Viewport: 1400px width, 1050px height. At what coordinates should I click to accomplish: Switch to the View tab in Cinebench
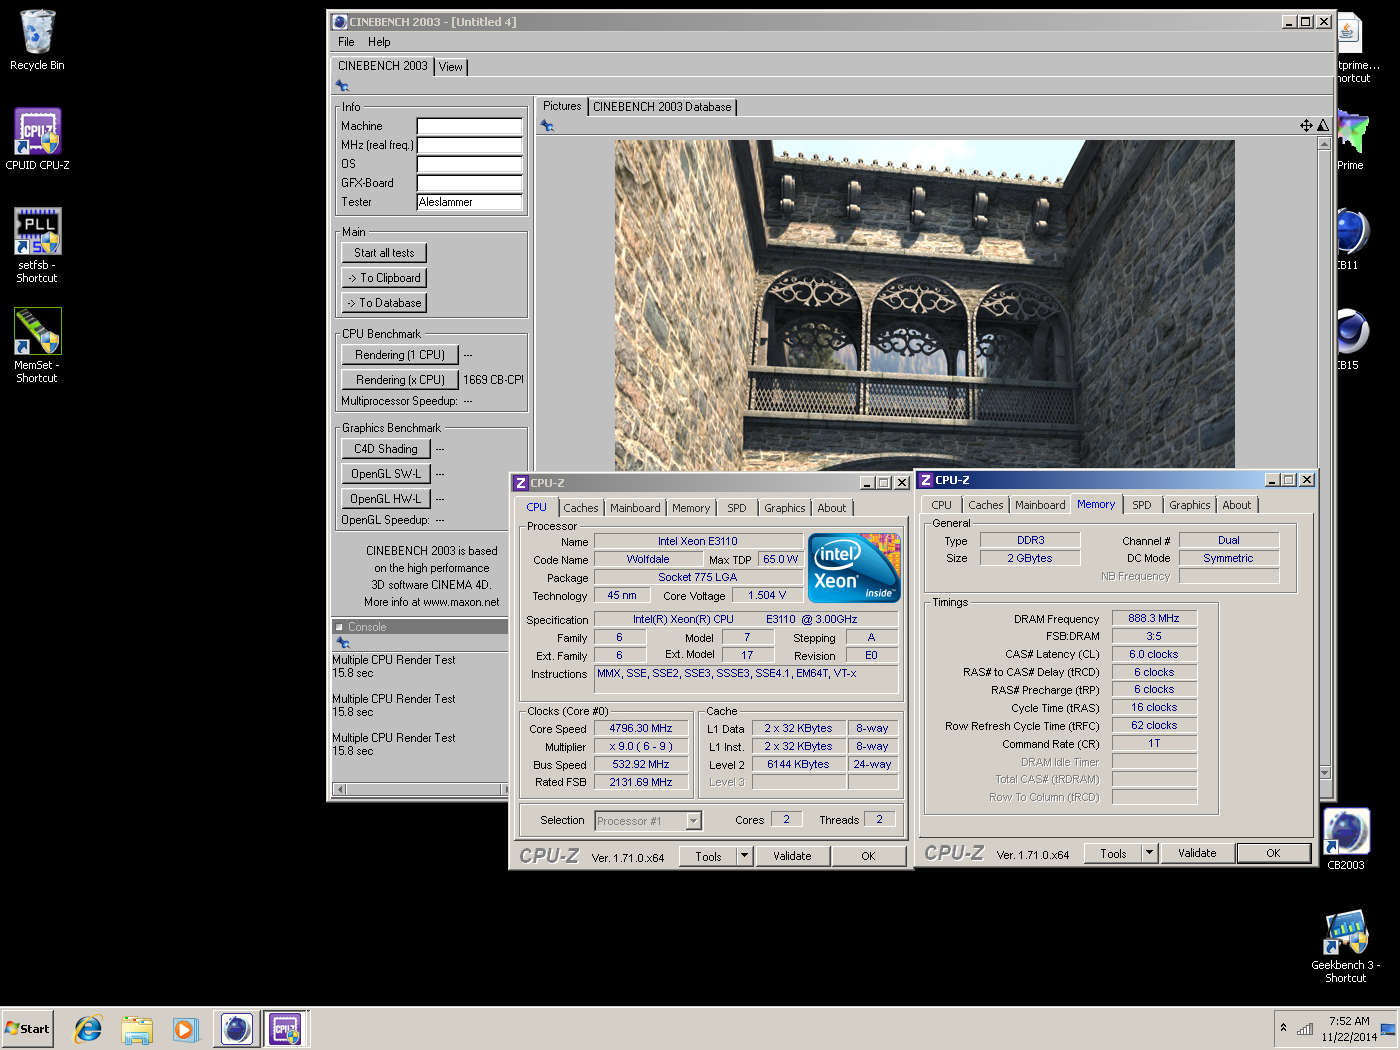(x=451, y=67)
